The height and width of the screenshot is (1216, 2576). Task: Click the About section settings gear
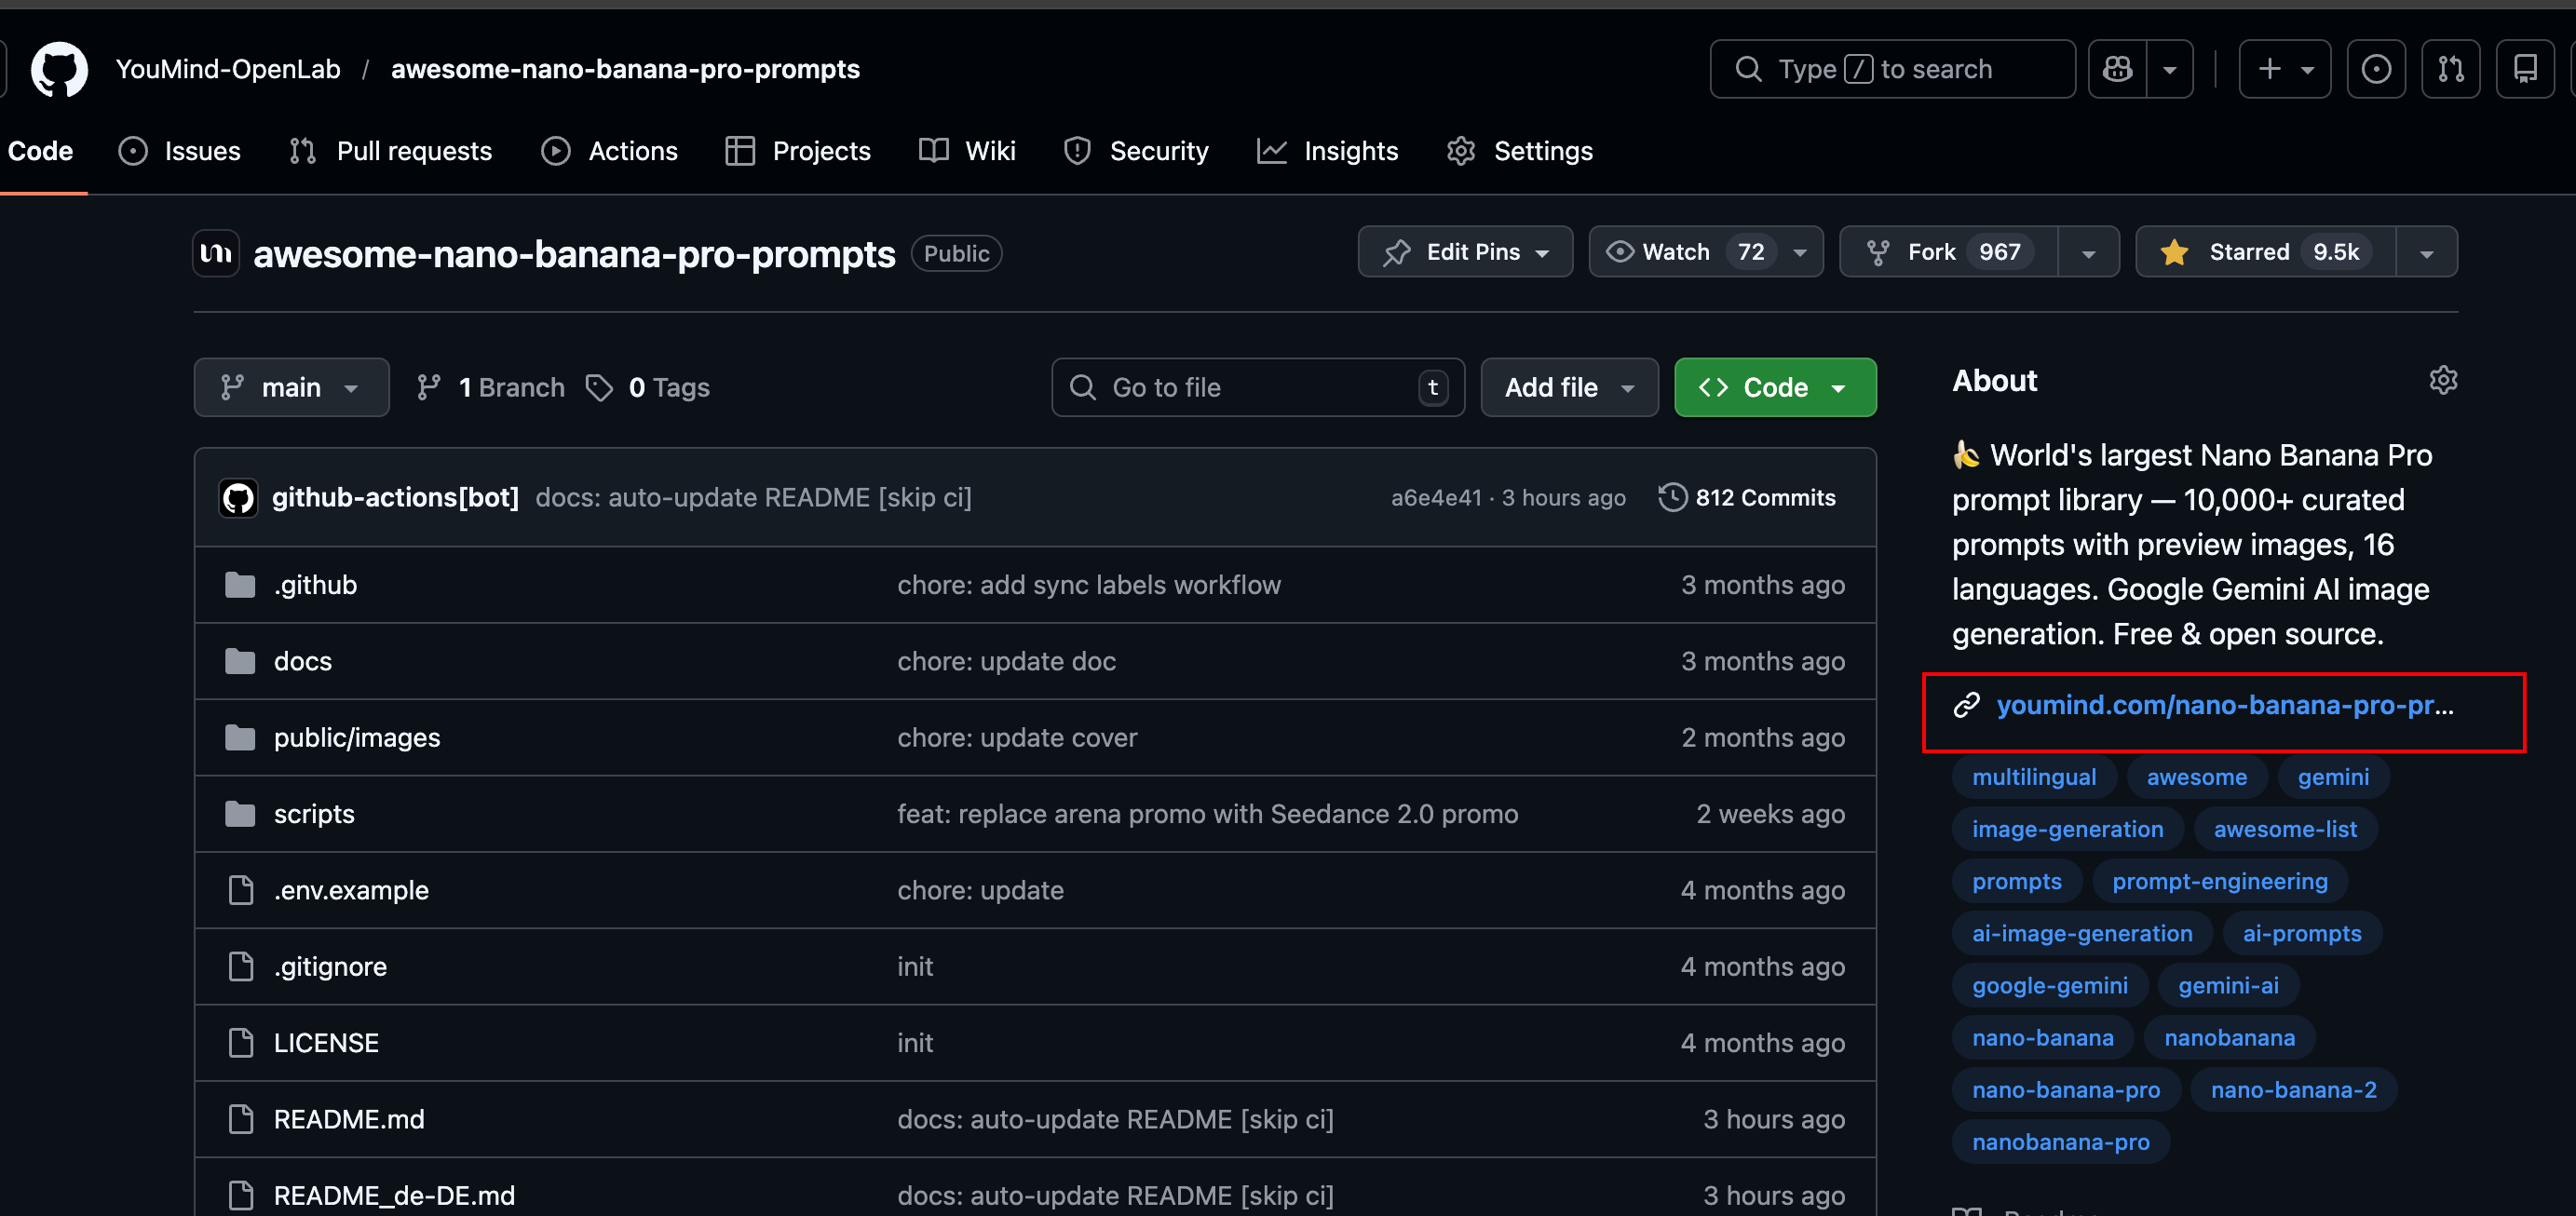(2443, 380)
